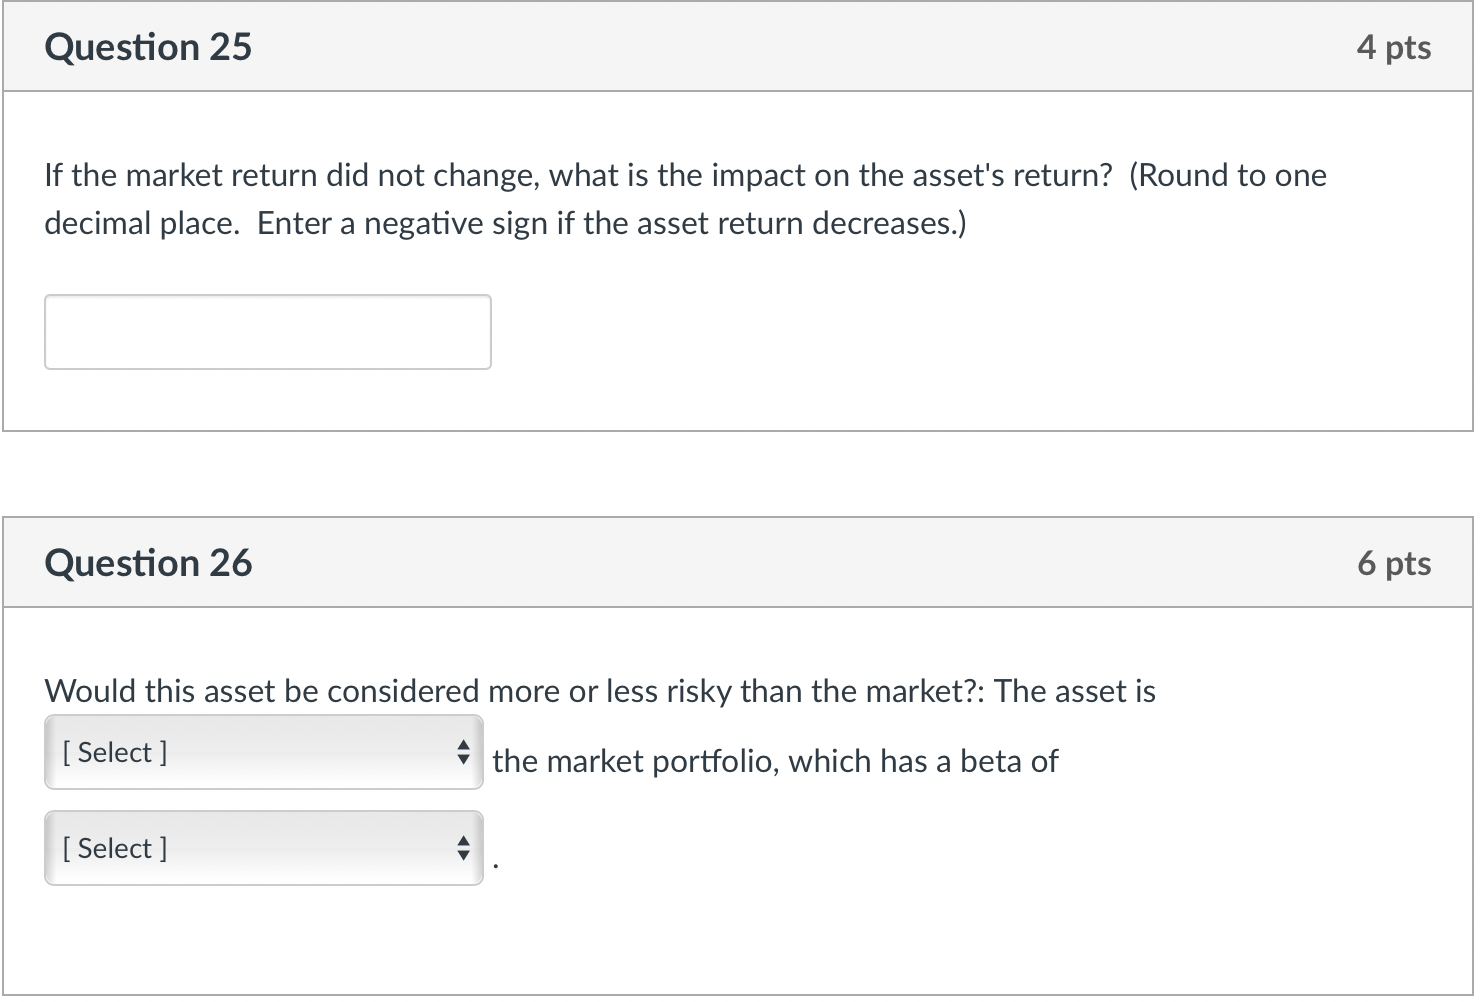Click the "6 pts" points label

pos(1393,563)
